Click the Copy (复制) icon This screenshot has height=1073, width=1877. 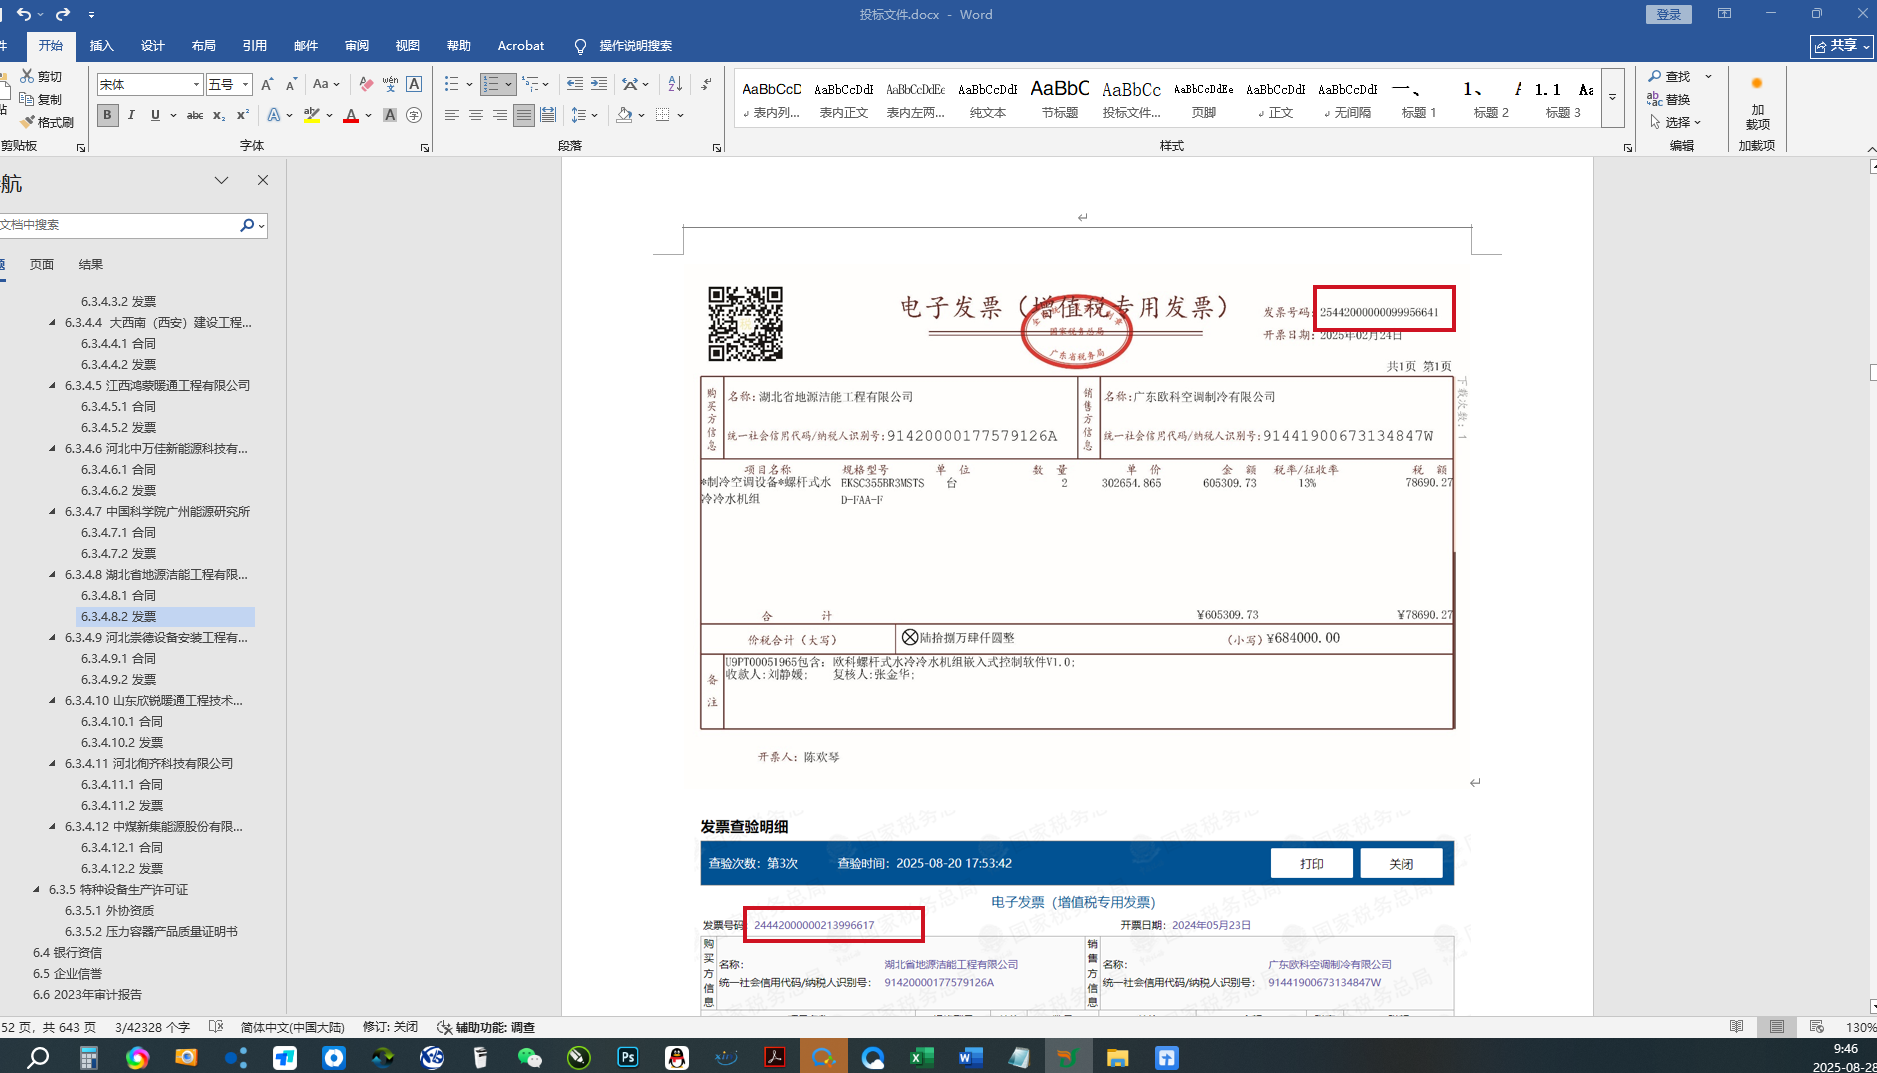(x=27, y=99)
